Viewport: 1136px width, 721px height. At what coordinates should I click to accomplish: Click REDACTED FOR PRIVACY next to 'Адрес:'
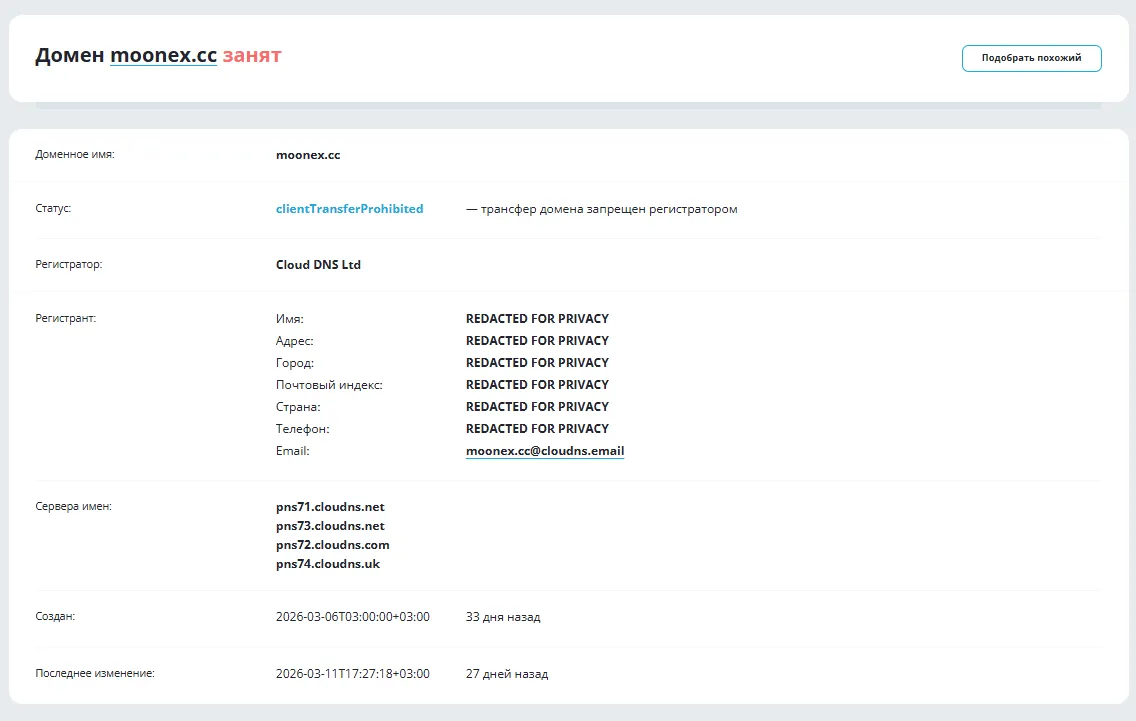(537, 341)
